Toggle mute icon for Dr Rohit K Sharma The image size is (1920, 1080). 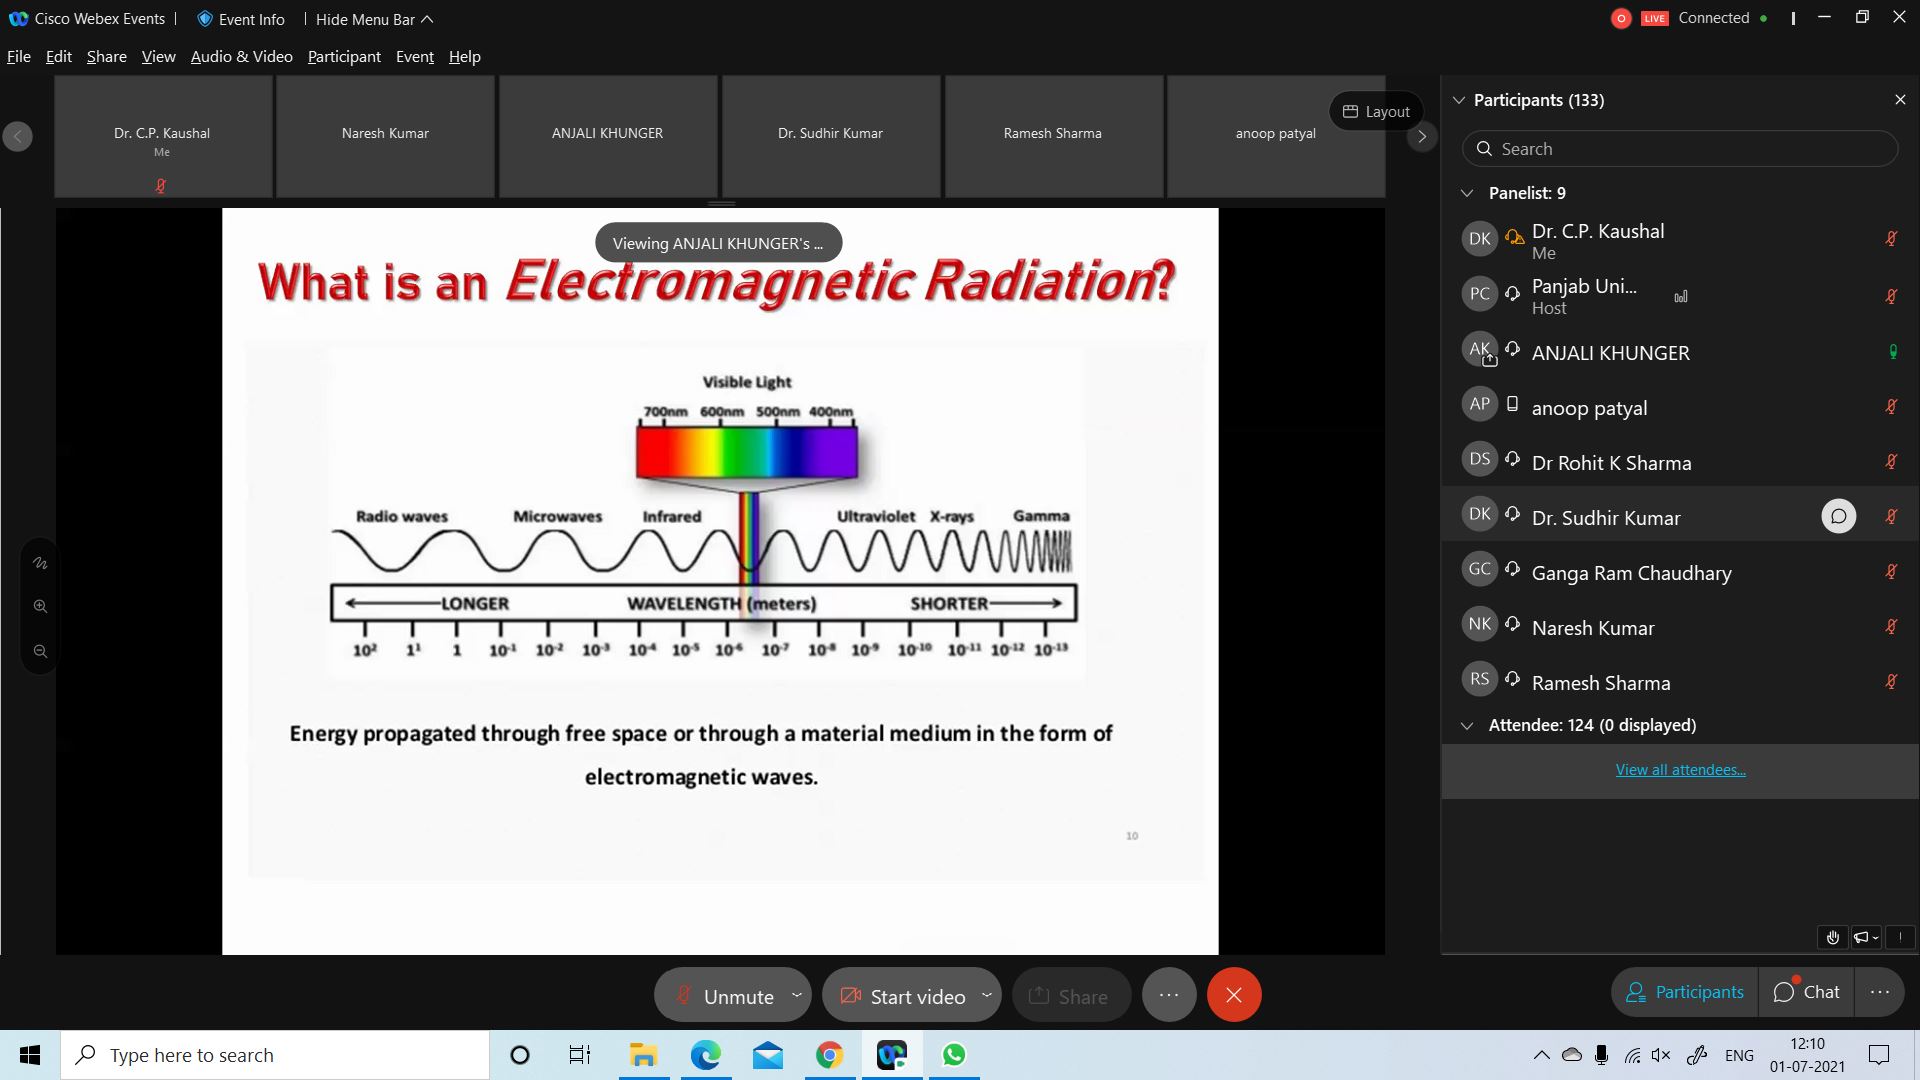tap(1891, 461)
